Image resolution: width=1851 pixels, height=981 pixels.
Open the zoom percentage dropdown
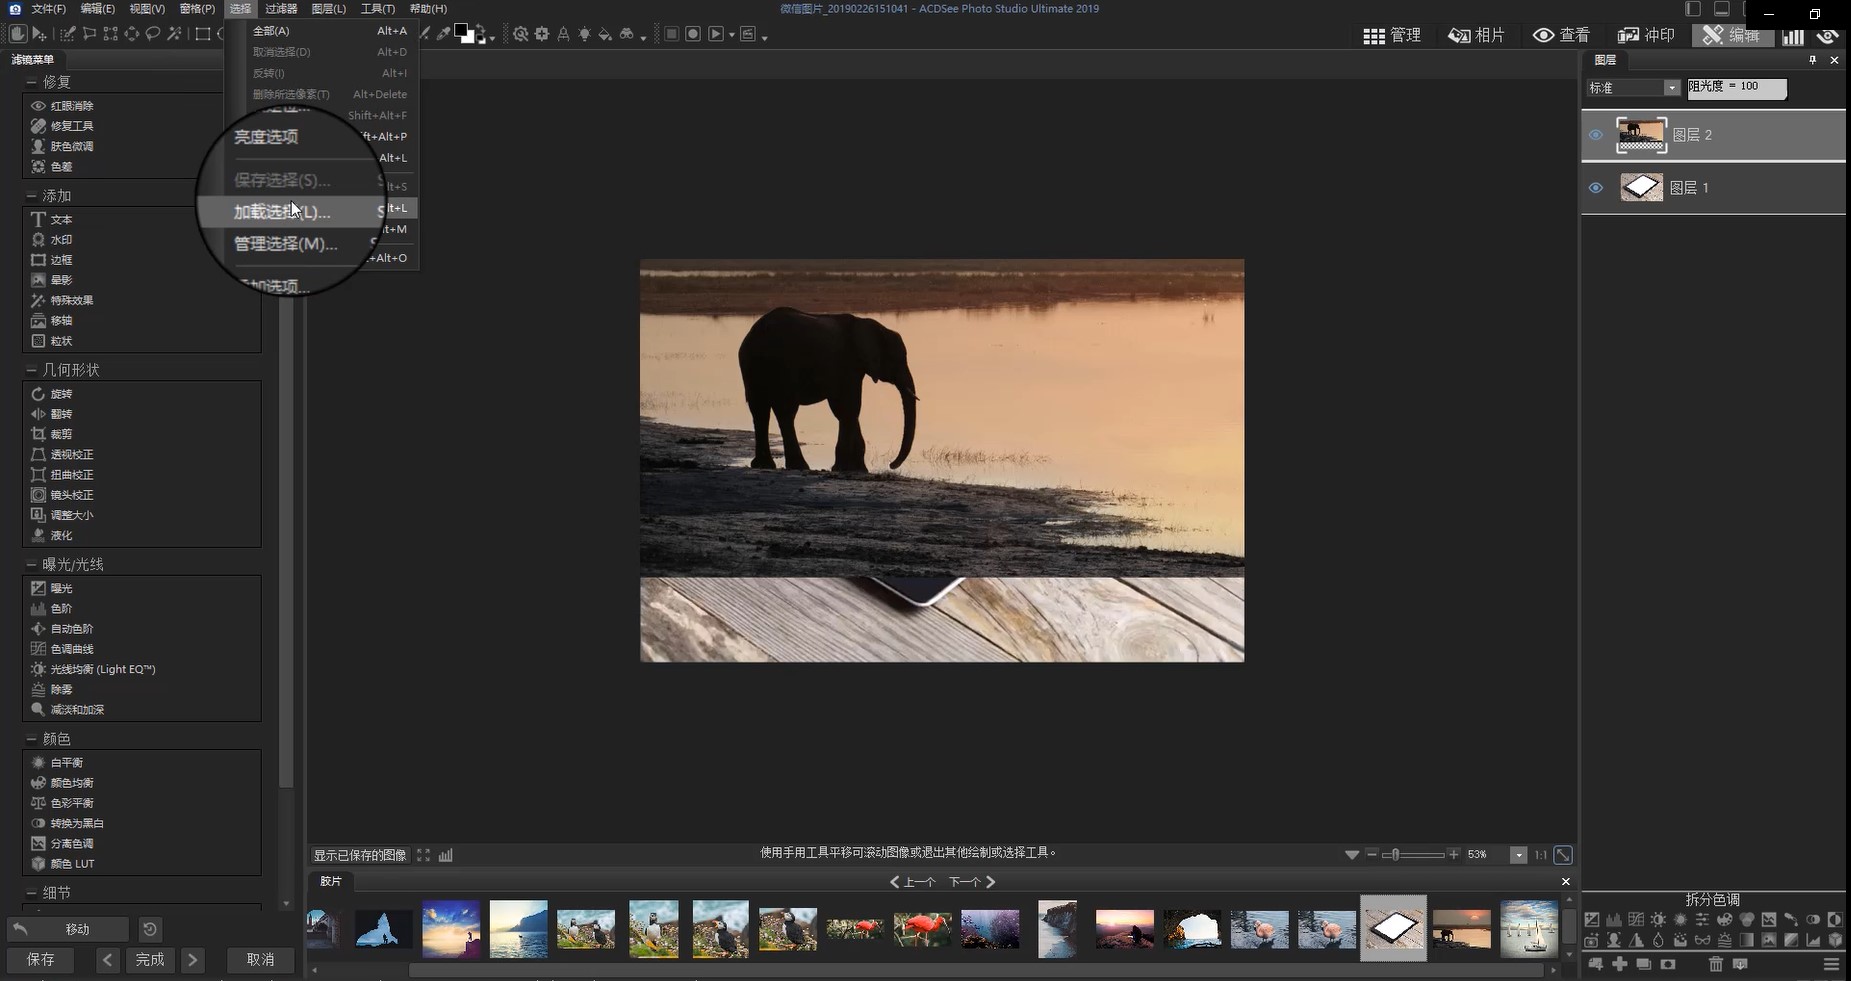[1518, 855]
